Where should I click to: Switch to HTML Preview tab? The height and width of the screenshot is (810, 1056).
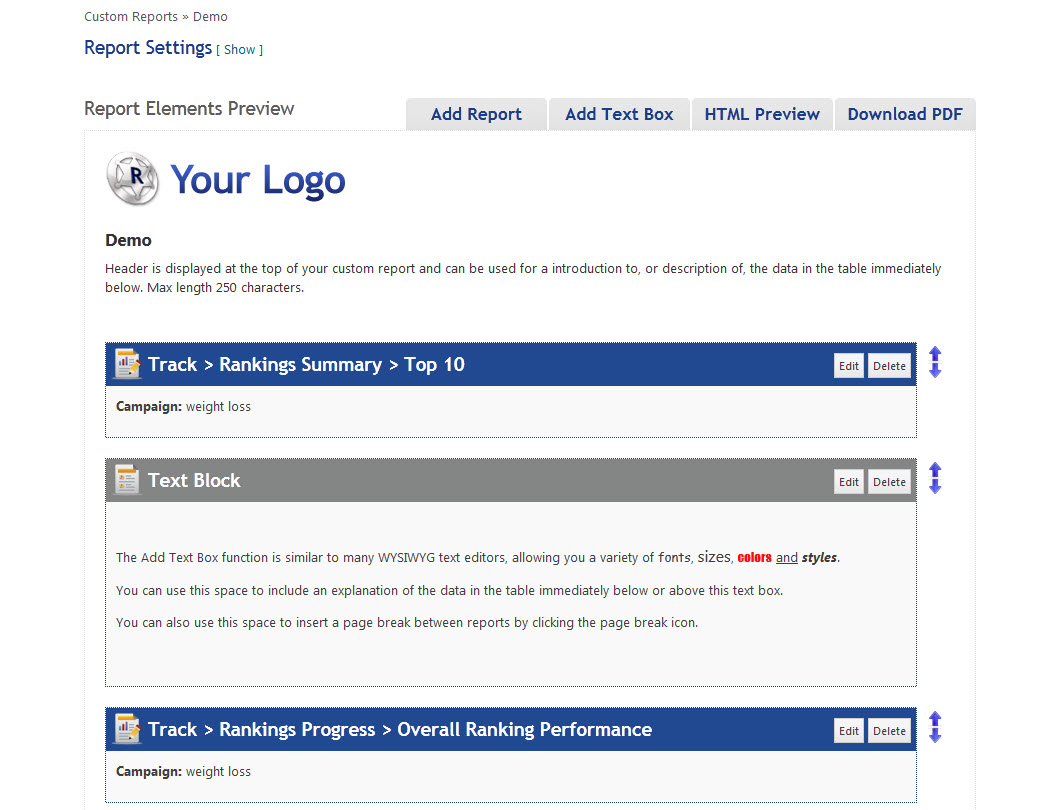pos(762,114)
